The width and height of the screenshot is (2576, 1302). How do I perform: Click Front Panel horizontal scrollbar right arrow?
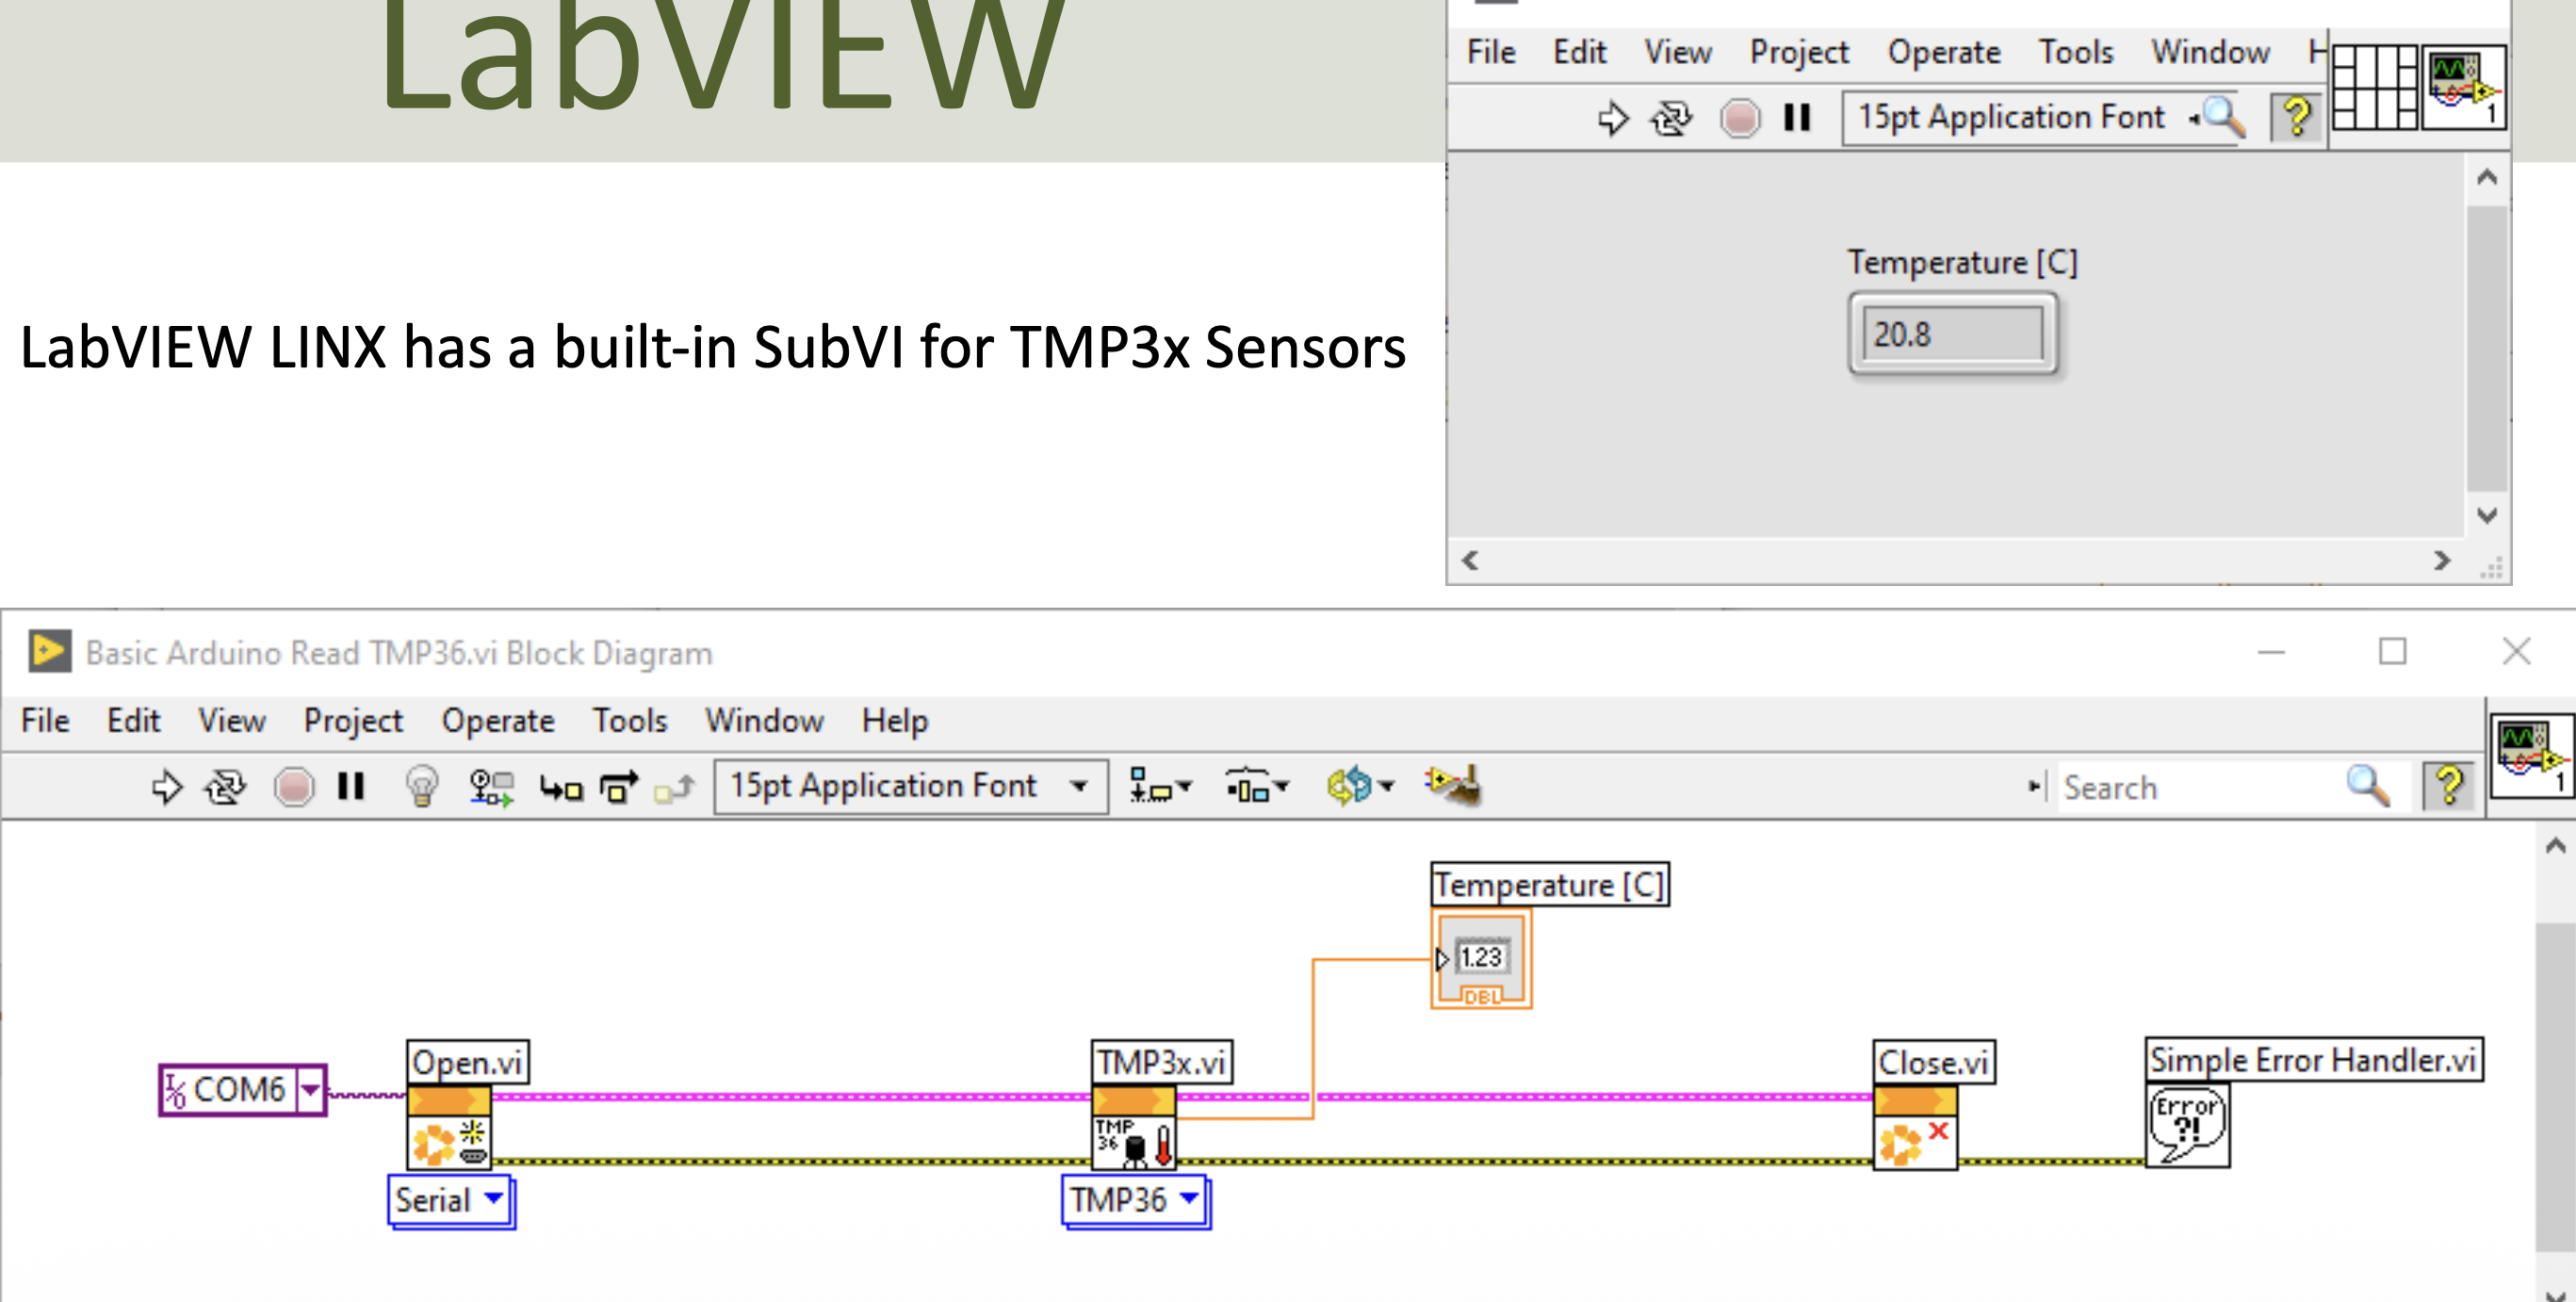point(2442,561)
